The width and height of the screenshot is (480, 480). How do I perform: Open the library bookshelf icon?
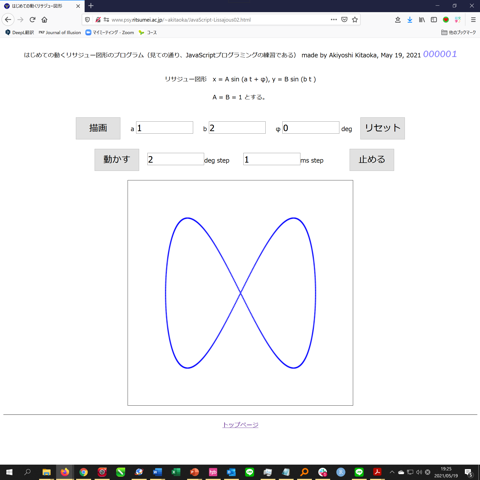point(422,20)
